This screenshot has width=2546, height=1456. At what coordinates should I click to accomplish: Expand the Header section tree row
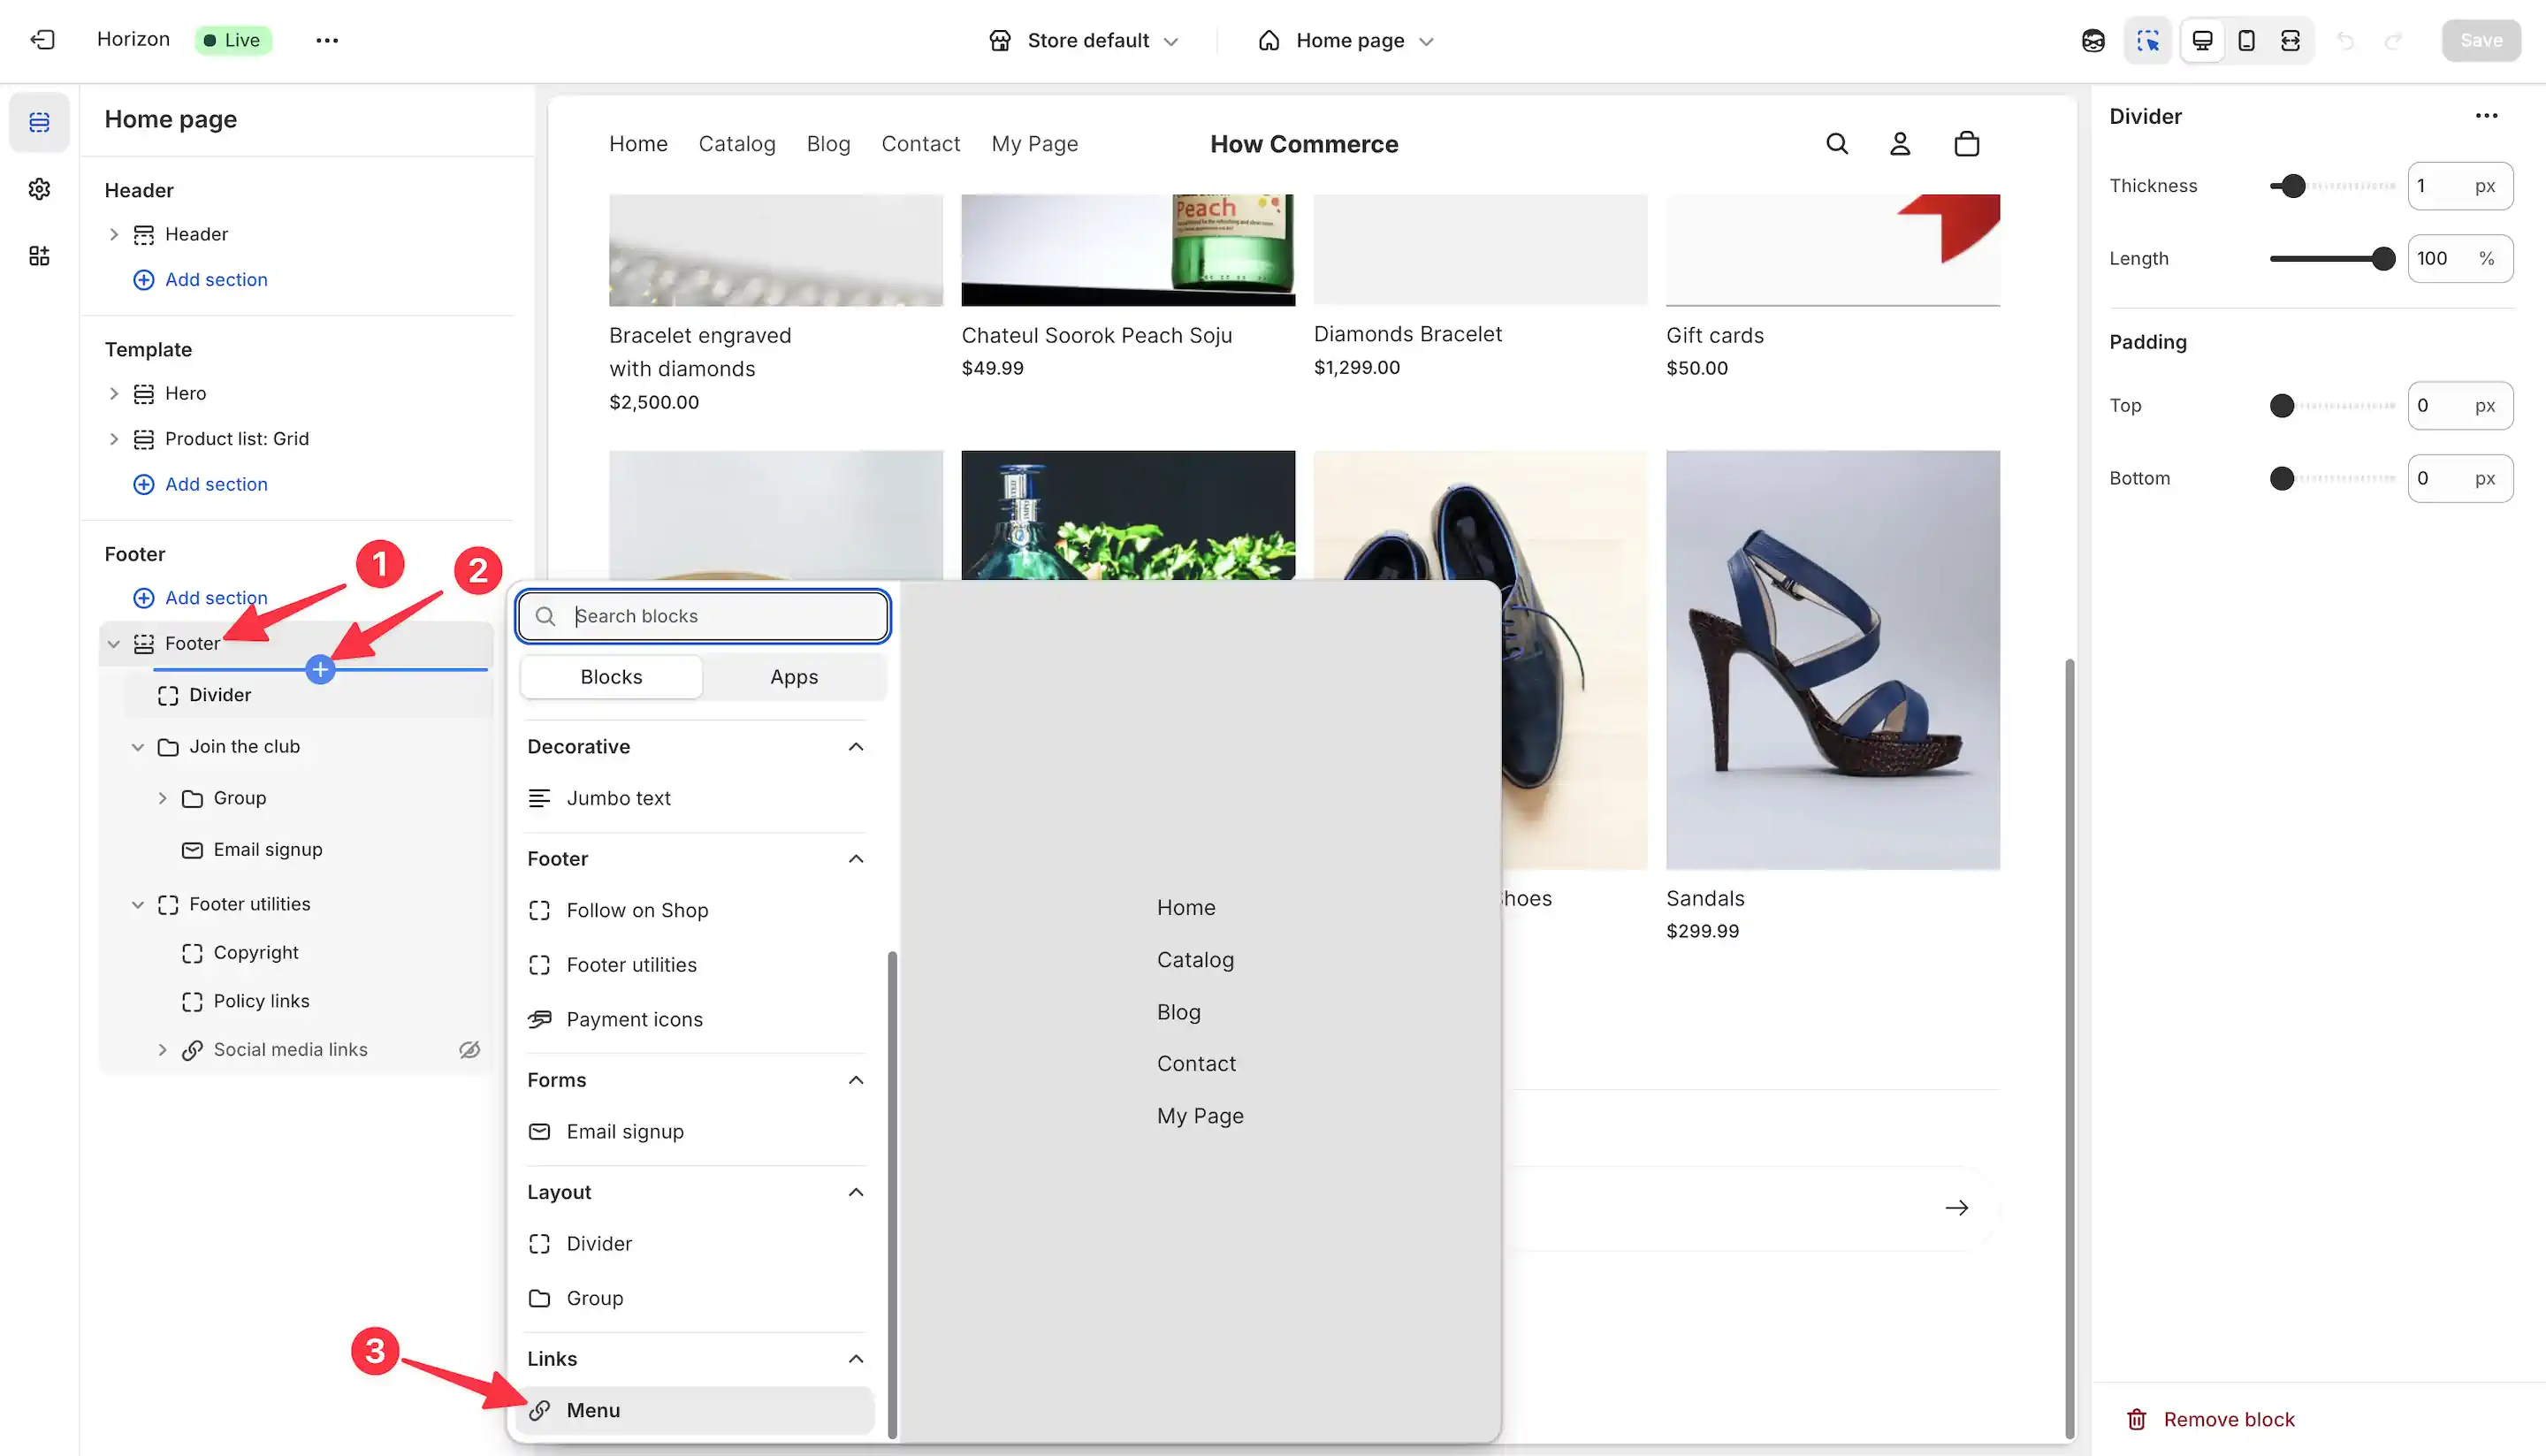pyautogui.click(x=113, y=234)
